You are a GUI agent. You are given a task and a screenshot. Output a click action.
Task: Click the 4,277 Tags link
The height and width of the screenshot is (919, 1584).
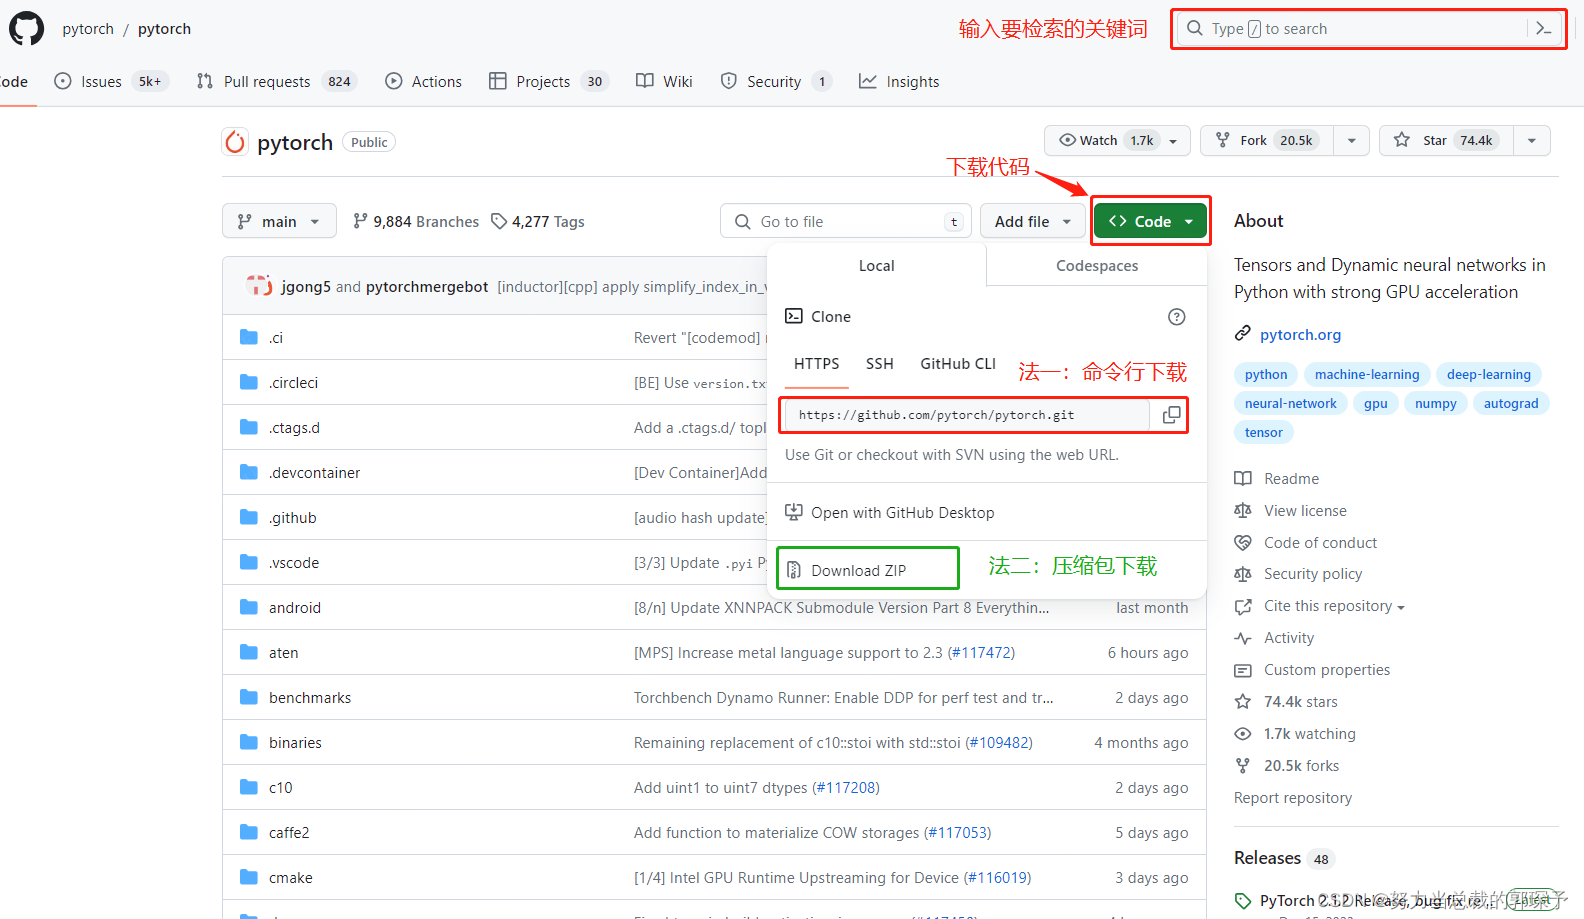[x=538, y=222]
